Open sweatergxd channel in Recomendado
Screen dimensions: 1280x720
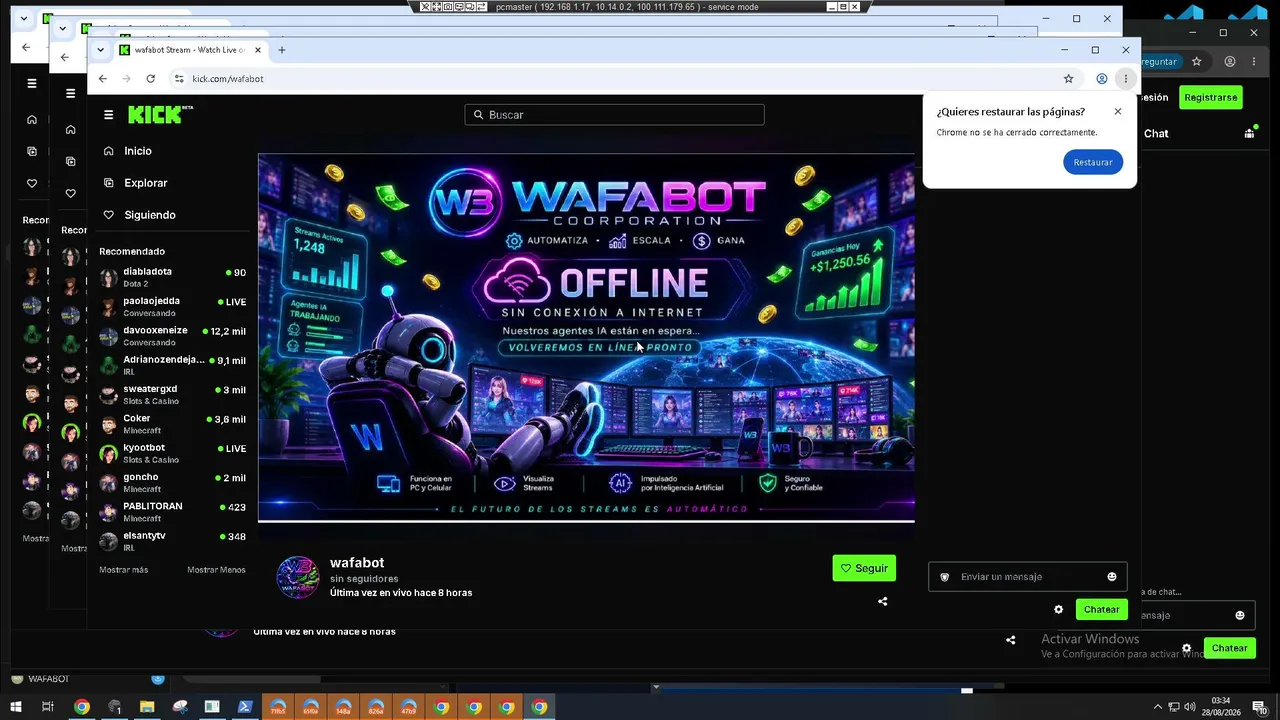172,394
